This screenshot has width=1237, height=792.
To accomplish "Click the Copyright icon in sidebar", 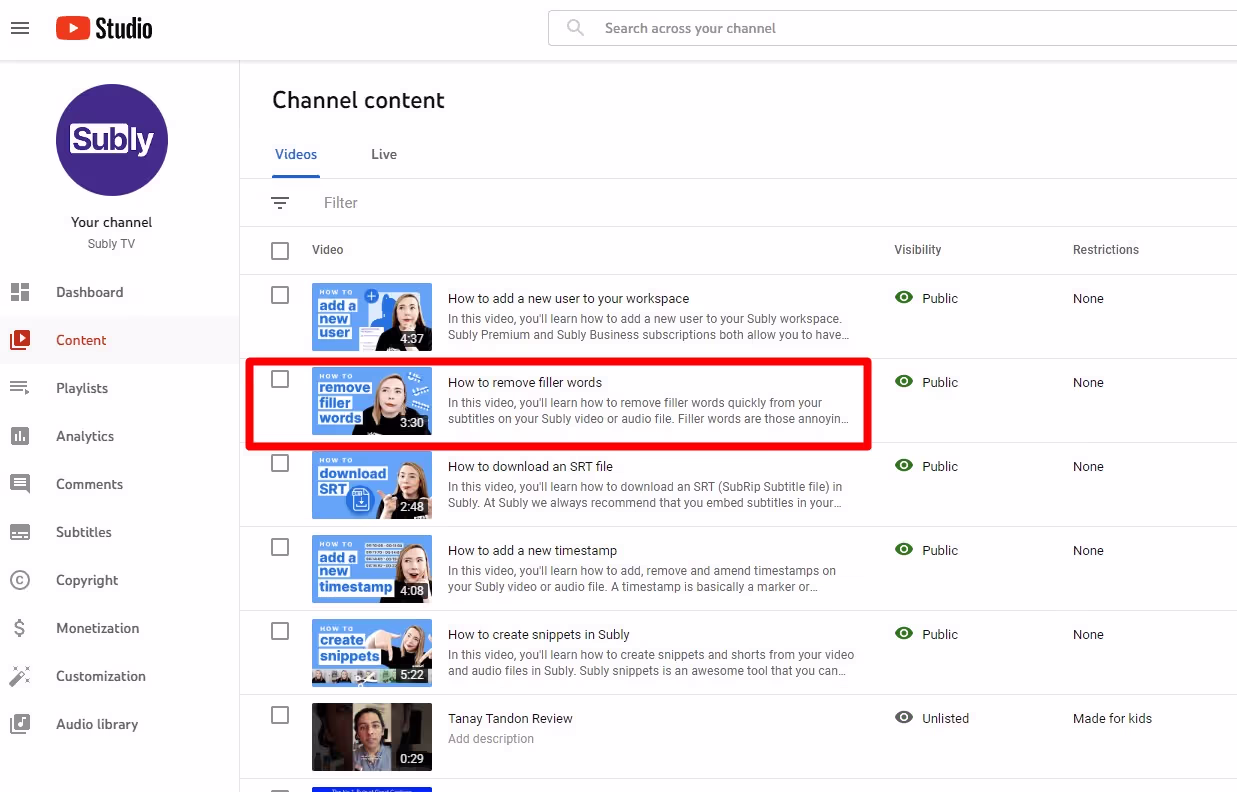I will 20,580.
